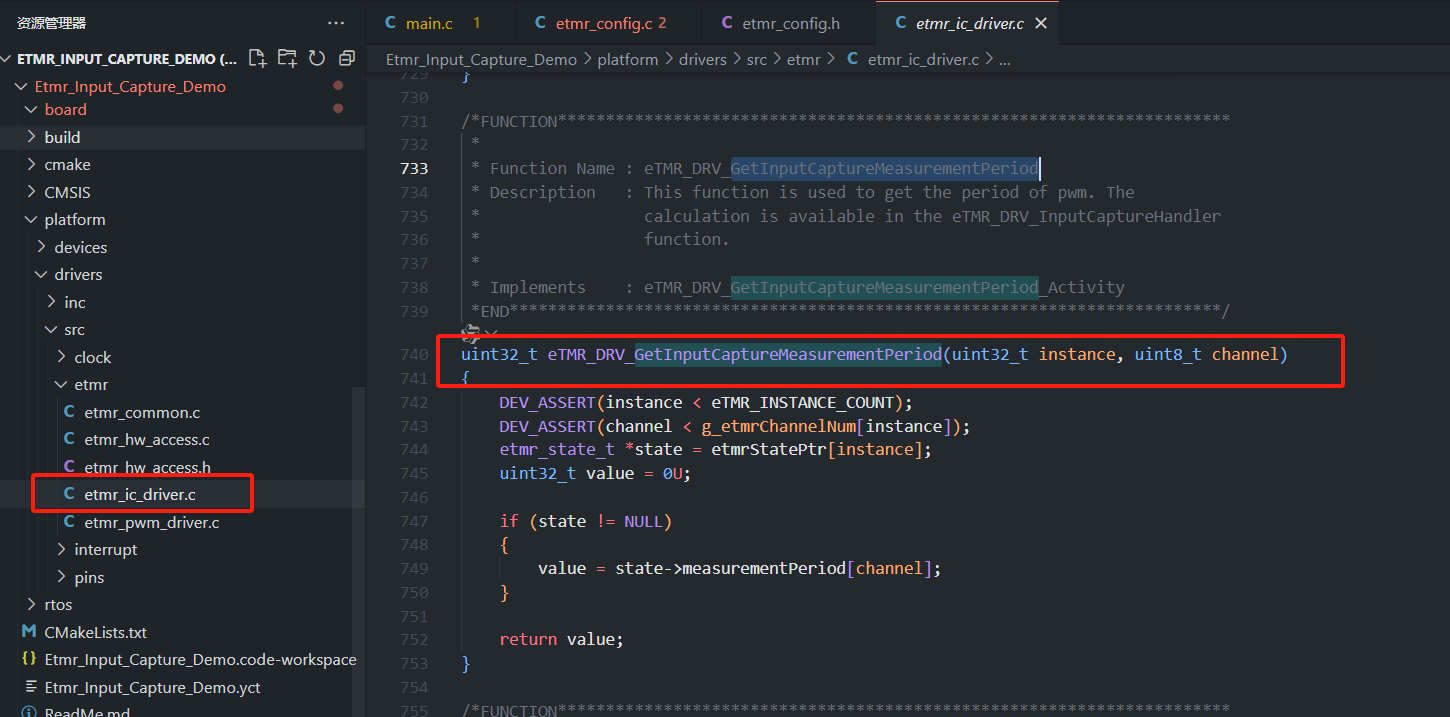This screenshot has width=1450, height=717.
Task: Close the etmr_ic_driver.c tab
Action: coord(1041,23)
